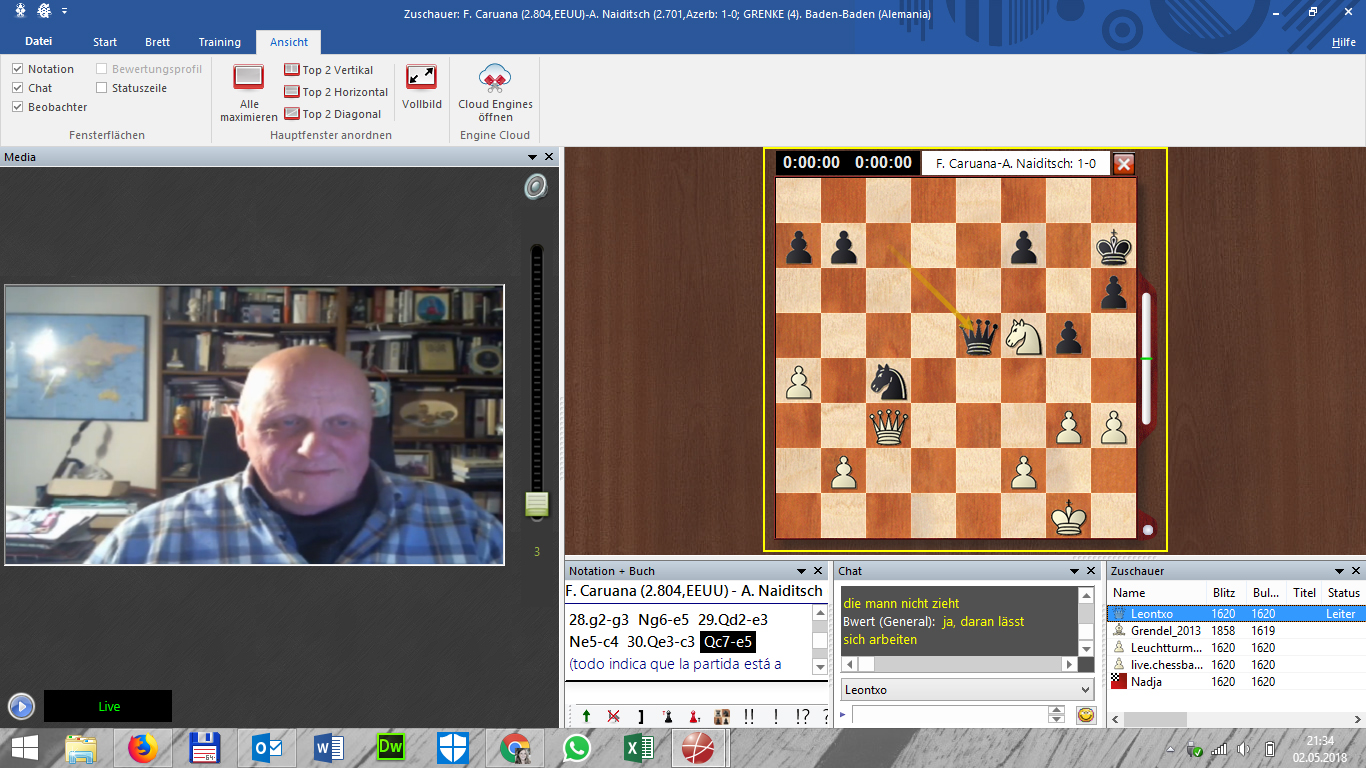Image resolution: width=1366 pixels, height=768 pixels.
Task: Click the speaker icon in Media panel
Action: tap(536, 187)
